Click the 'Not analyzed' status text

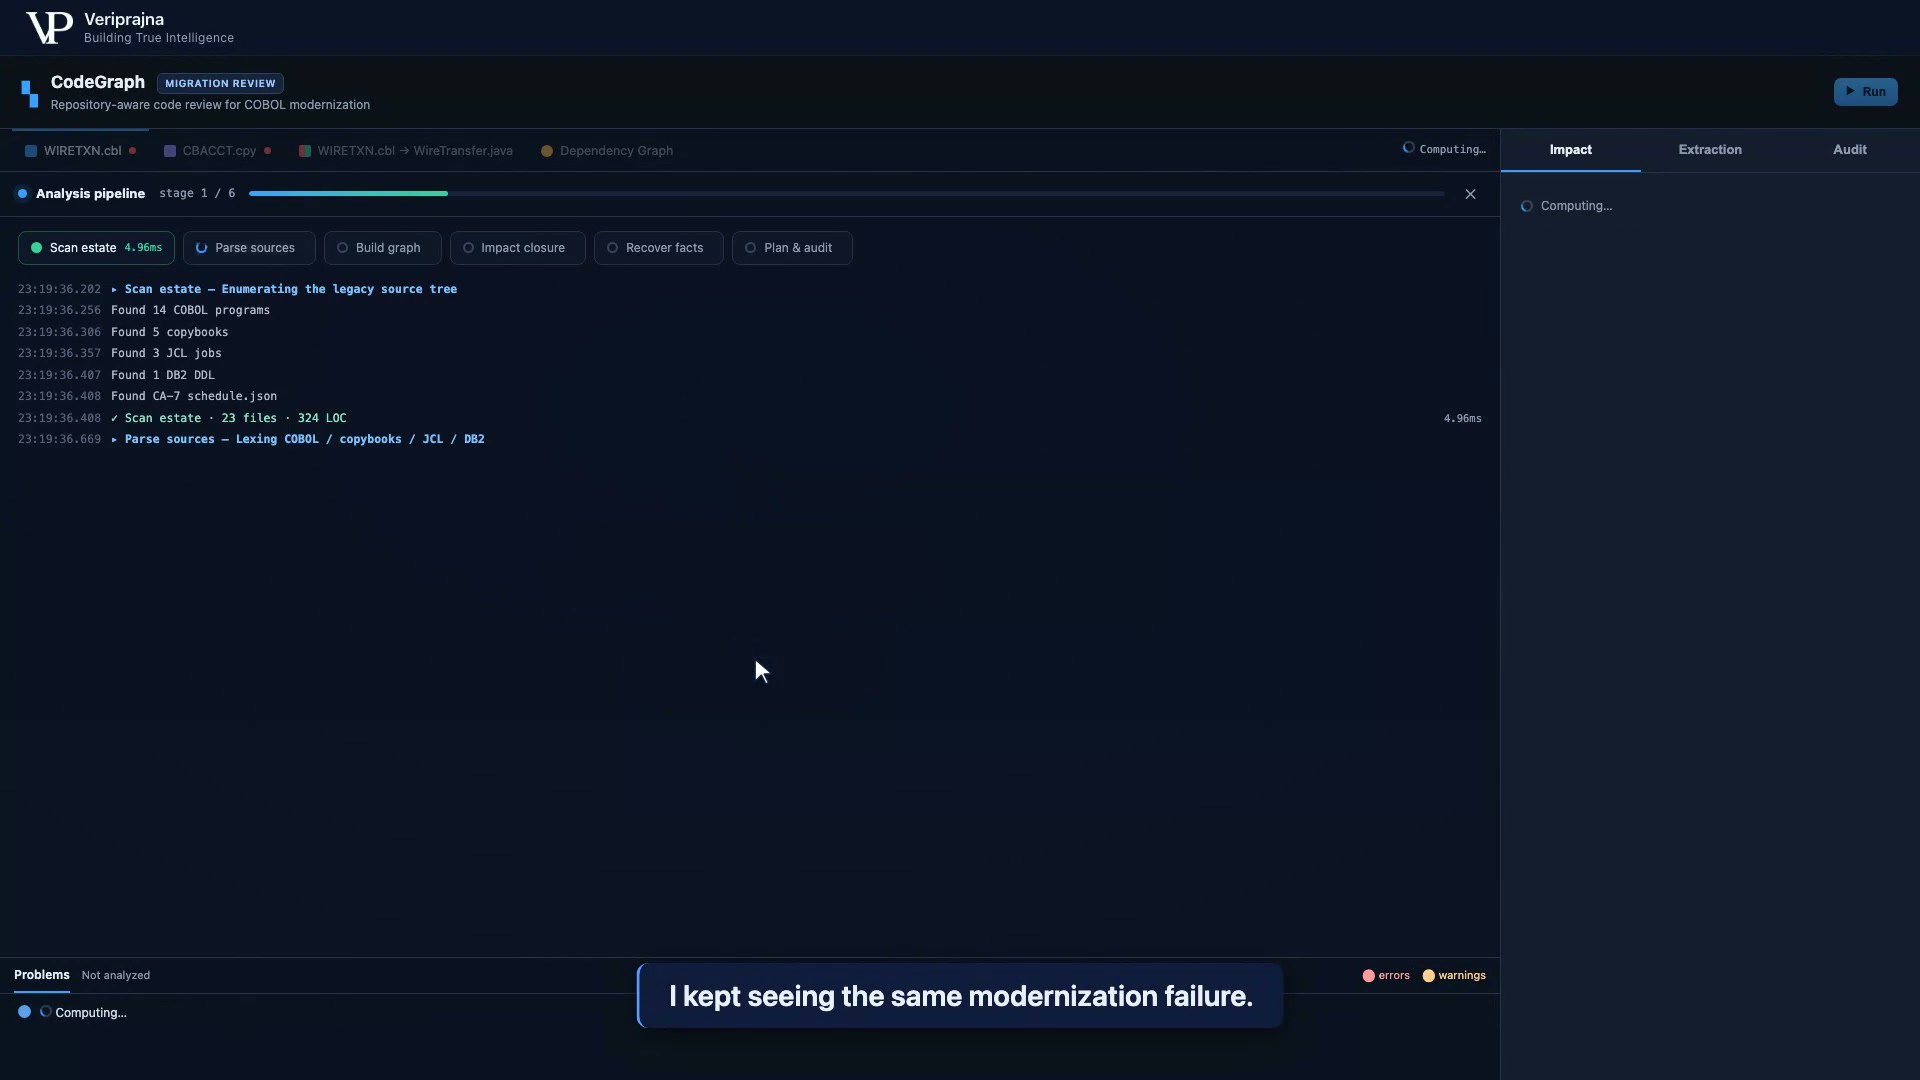[116, 975]
